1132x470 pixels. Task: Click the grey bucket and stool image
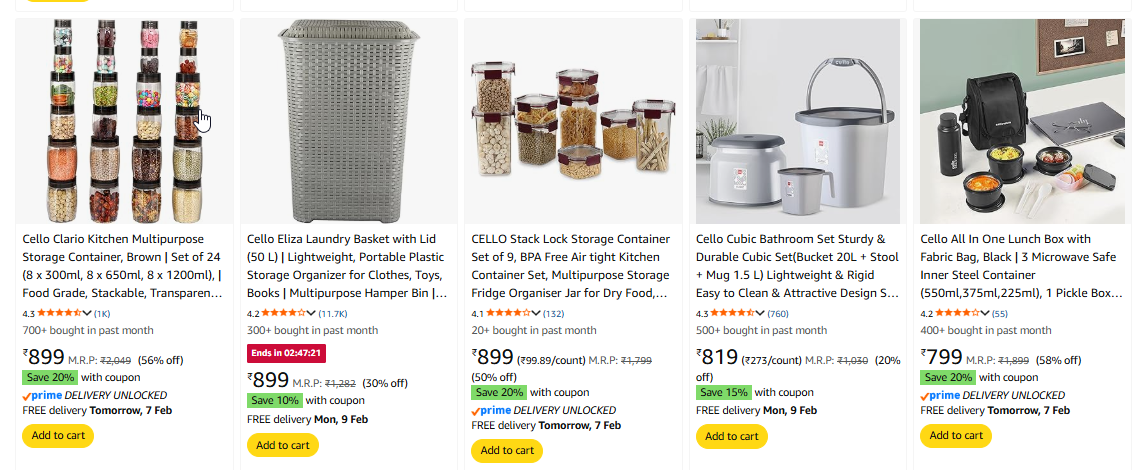click(798, 121)
